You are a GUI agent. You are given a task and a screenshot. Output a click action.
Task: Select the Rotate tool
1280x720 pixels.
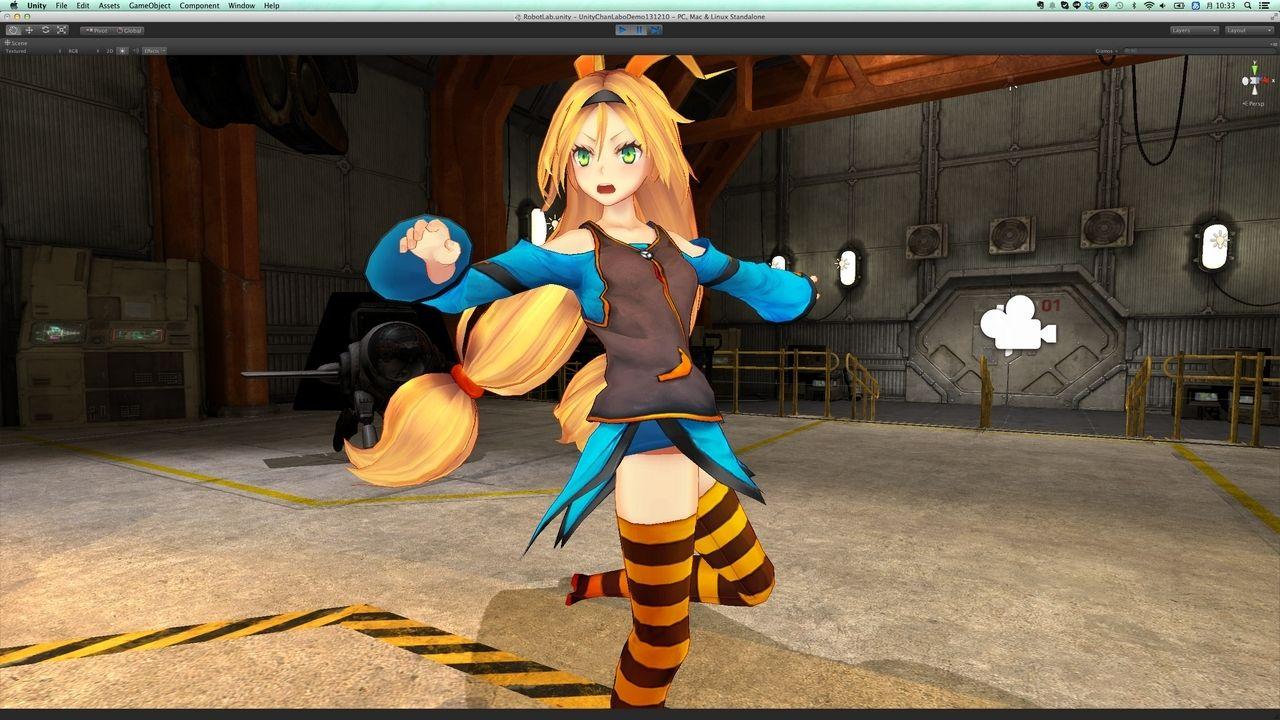tap(45, 30)
